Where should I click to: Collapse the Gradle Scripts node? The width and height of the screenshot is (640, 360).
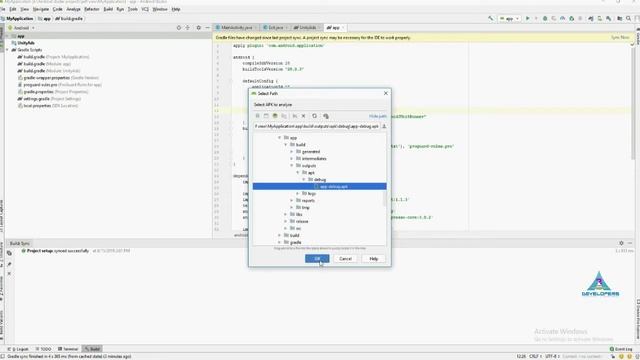coord(7,50)
